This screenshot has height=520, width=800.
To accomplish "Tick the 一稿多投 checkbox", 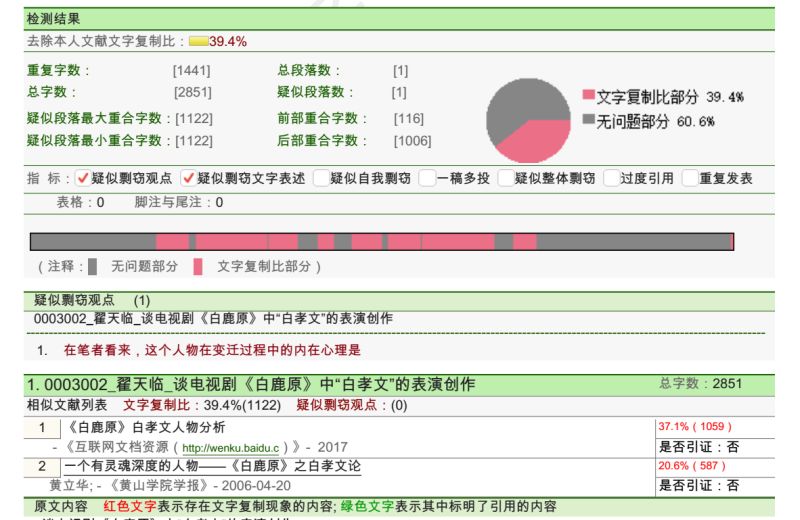I will (427, 179).
